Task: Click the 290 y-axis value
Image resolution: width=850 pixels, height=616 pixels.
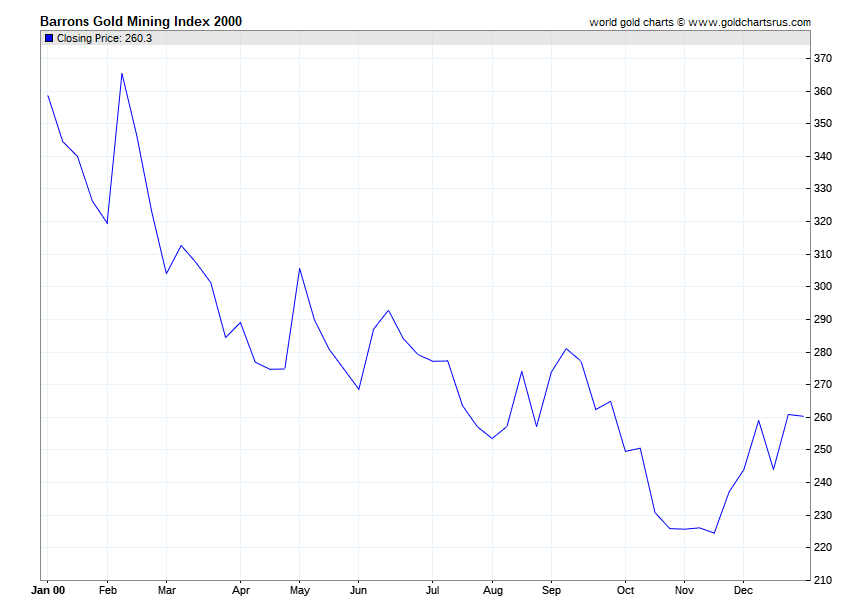Action: tap(823, 319)
